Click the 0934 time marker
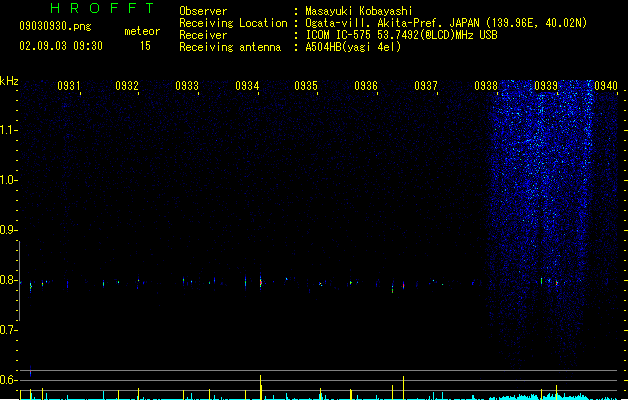 click(x=247, y=86)
